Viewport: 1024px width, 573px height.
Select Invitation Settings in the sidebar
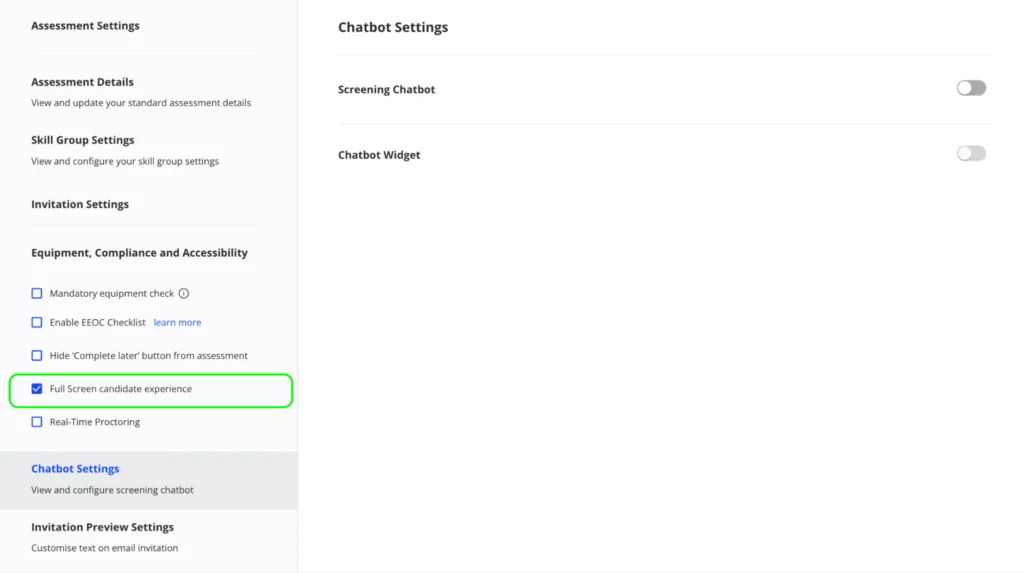[80, 204]
